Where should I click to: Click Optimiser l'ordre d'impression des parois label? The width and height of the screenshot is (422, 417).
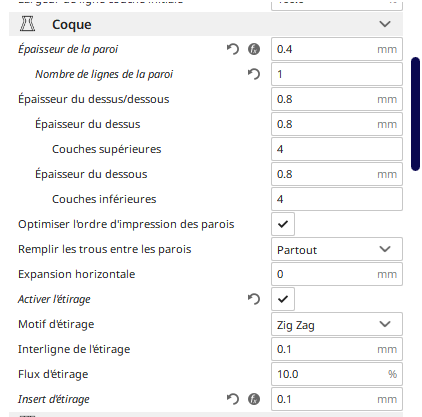(126, 224)
